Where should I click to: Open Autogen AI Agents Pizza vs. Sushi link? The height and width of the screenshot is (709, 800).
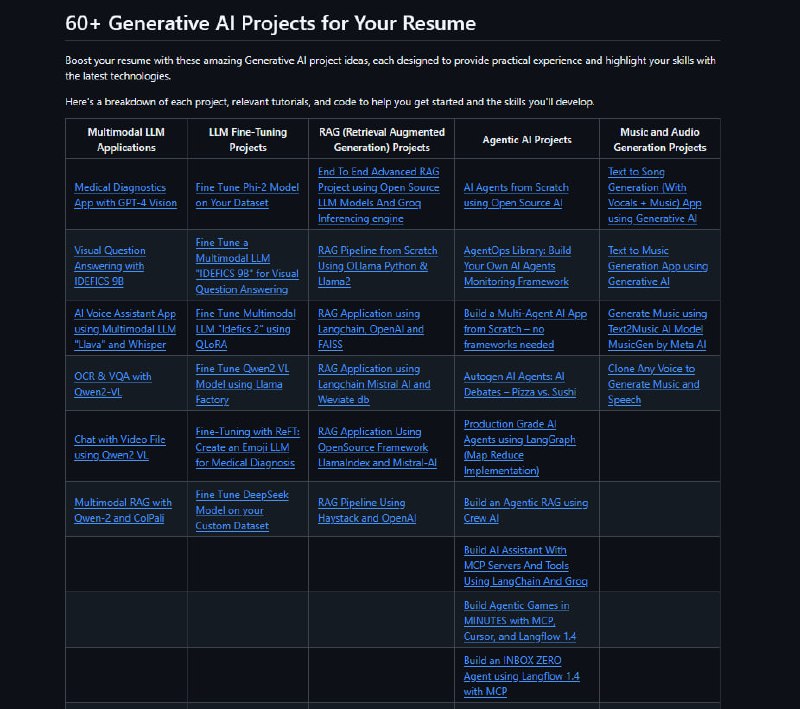click(x=520, y=384)
